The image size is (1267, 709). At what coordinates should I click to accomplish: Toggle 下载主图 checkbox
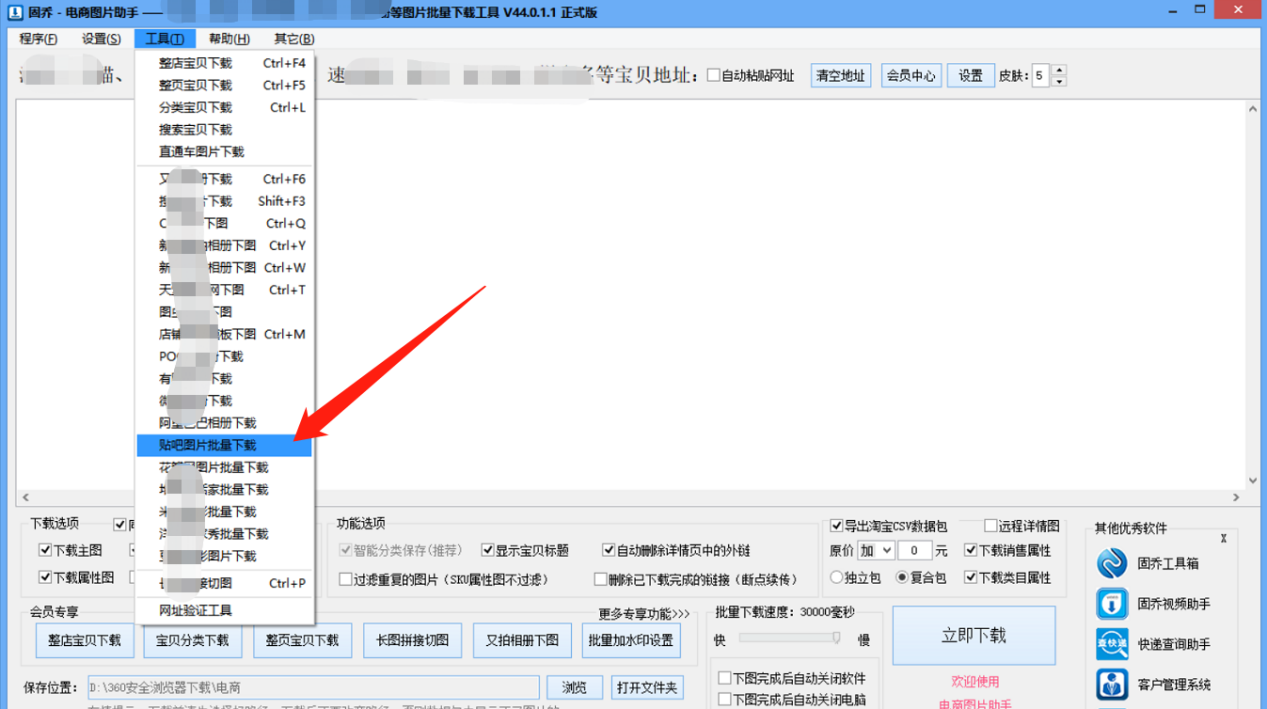45,550
